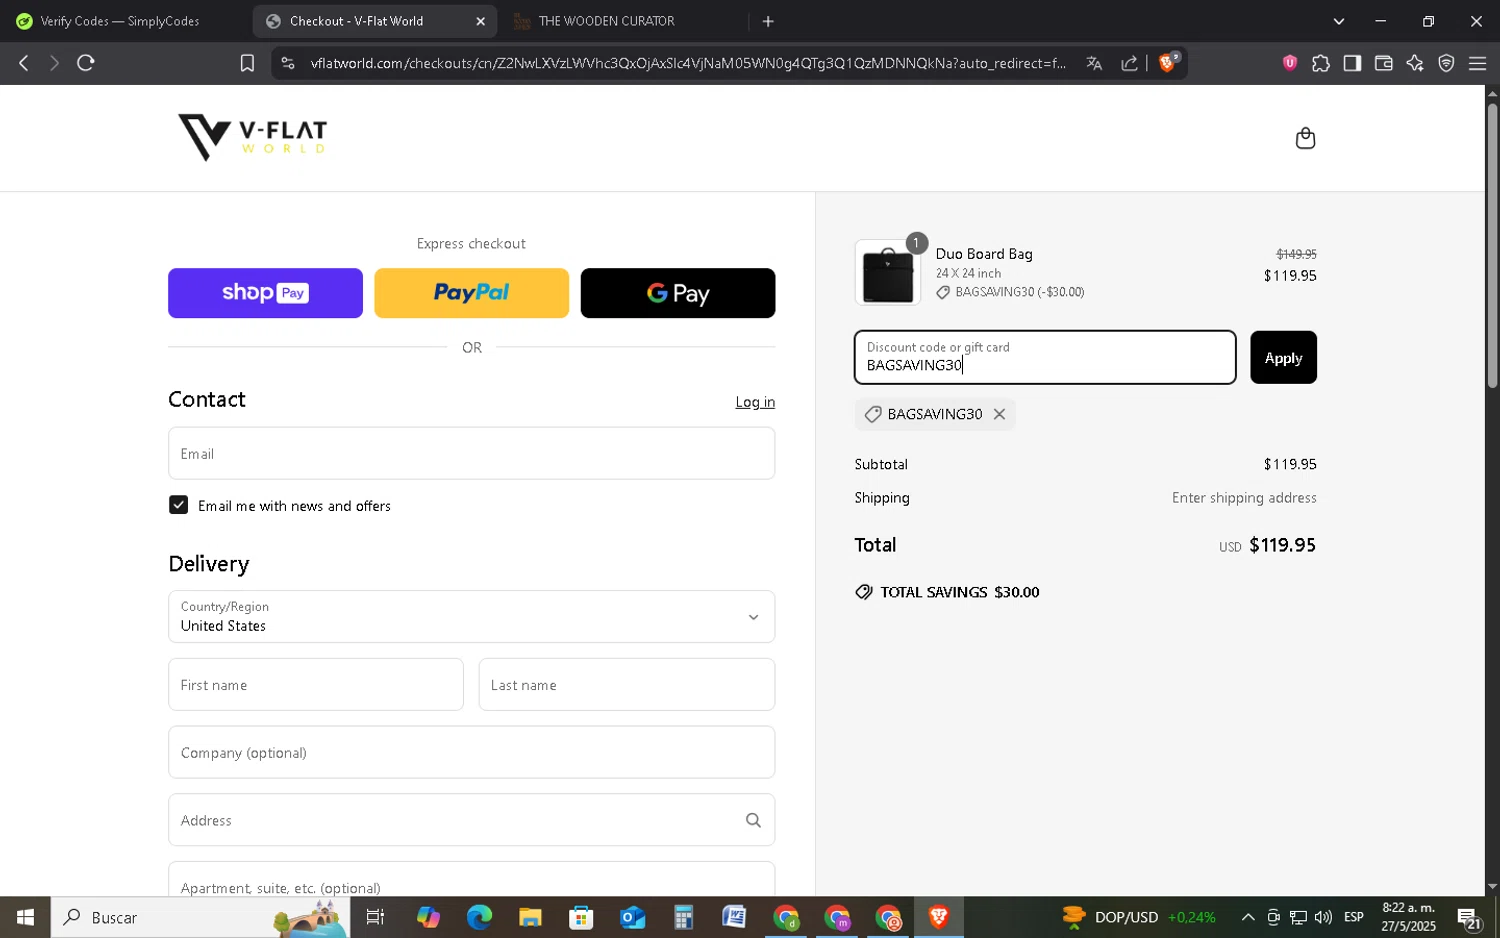
Task: Click the DOP/USD taskbar widget
Action: (x=1138, y=917)
